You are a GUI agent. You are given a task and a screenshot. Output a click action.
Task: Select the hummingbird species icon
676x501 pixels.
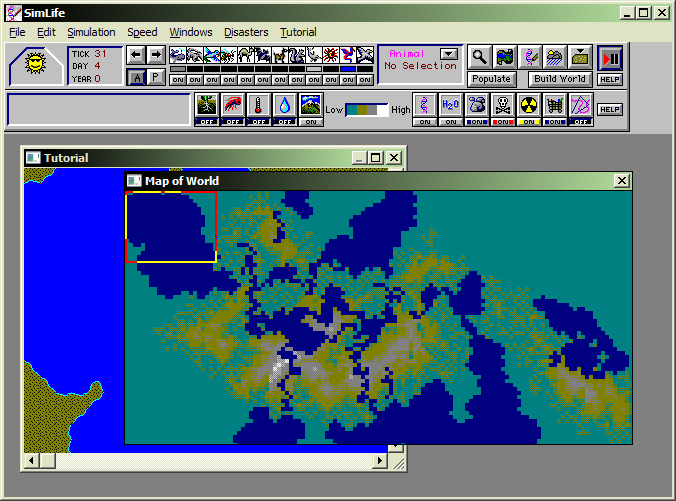212,55
